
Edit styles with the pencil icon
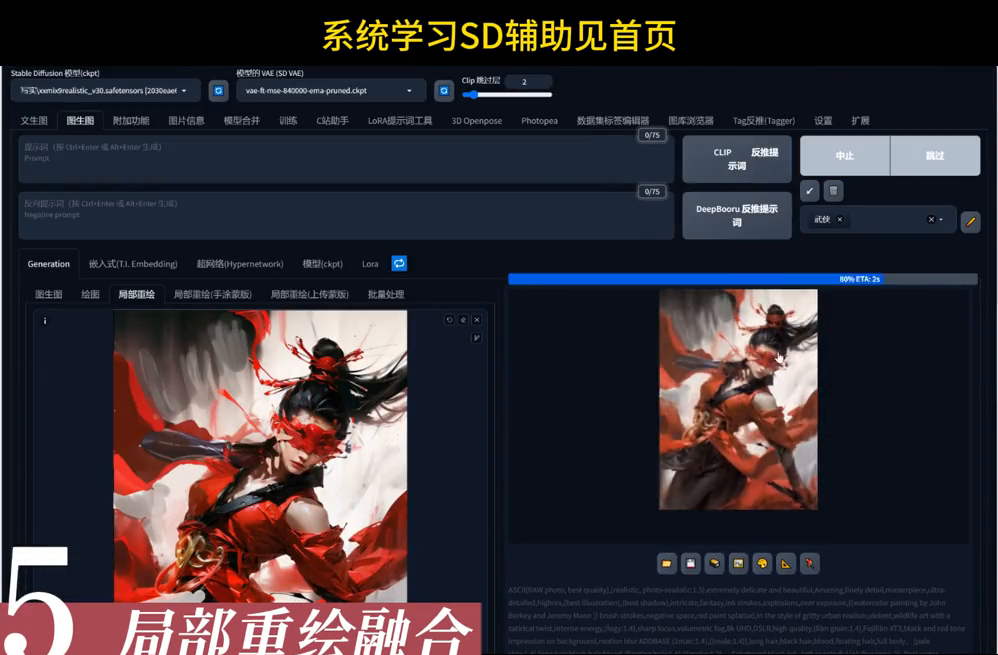[x=970, y=222]
